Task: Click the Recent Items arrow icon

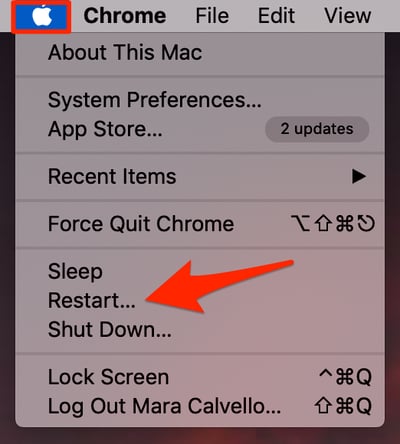Action: coord(359,176)
